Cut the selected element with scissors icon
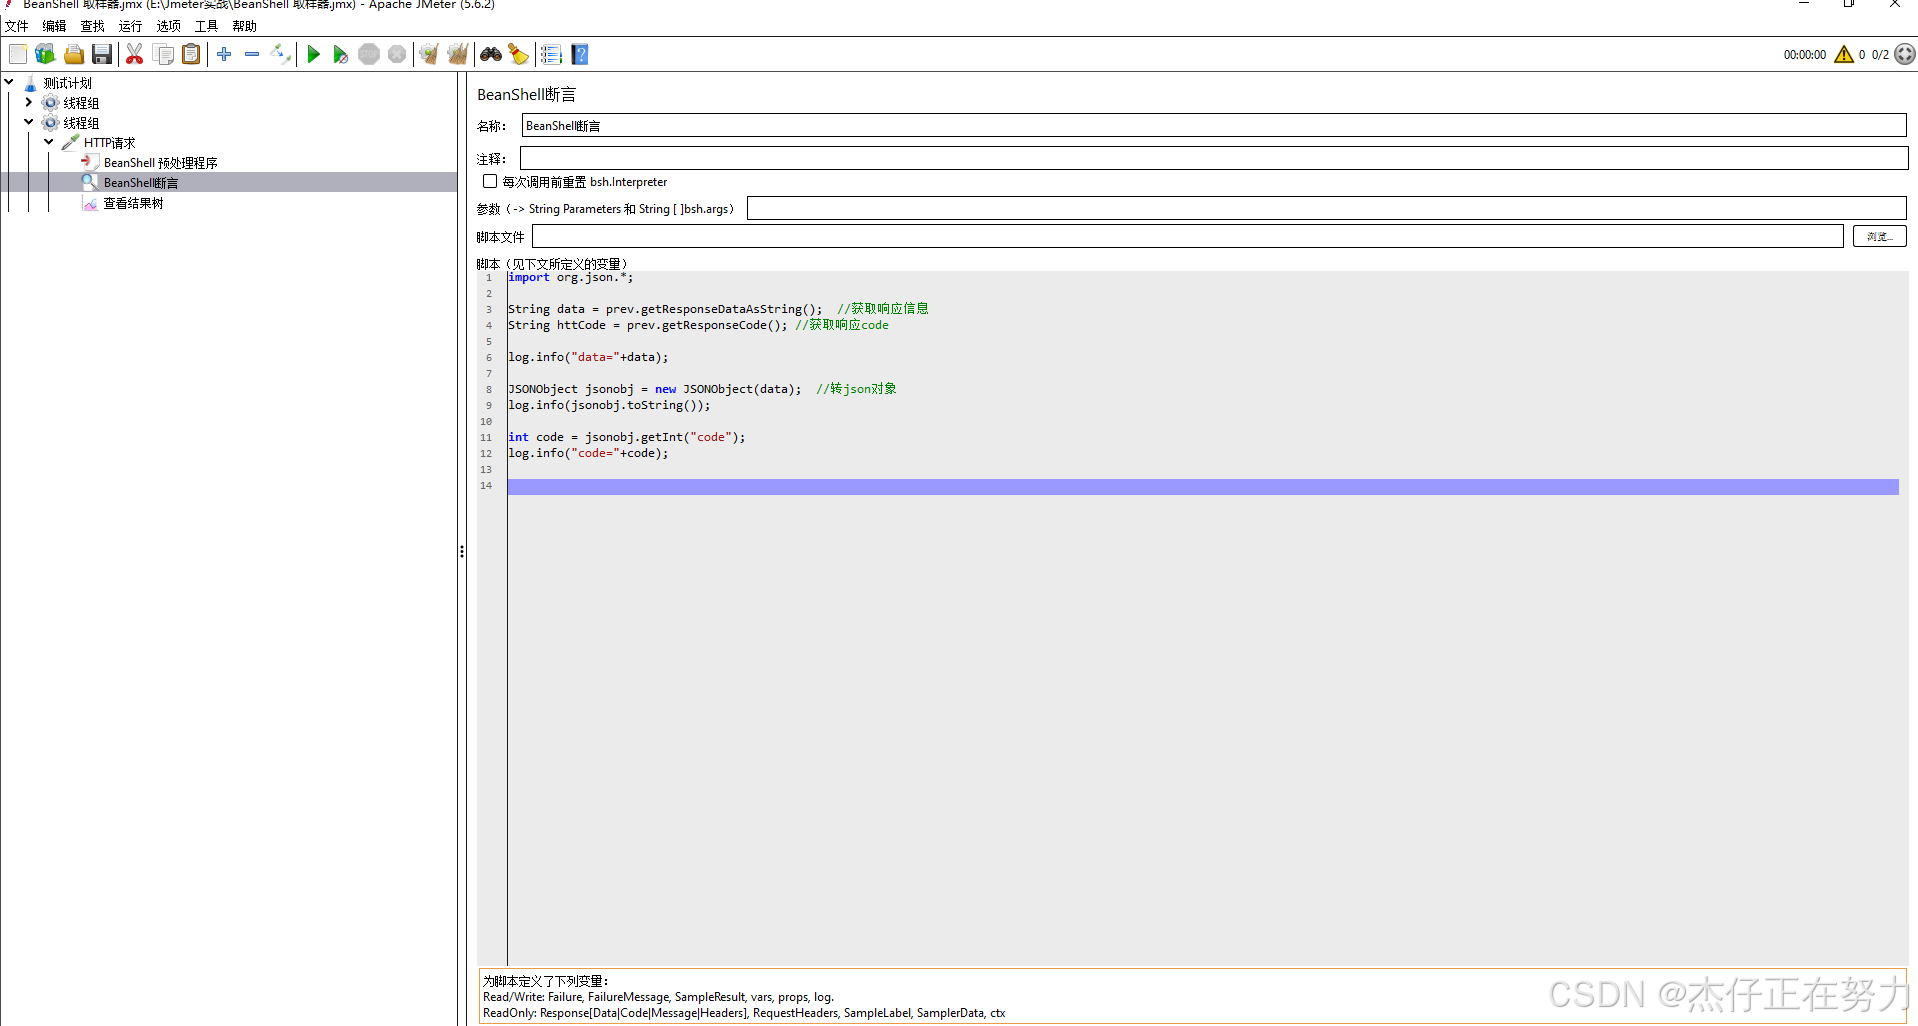 coord(134,54)
